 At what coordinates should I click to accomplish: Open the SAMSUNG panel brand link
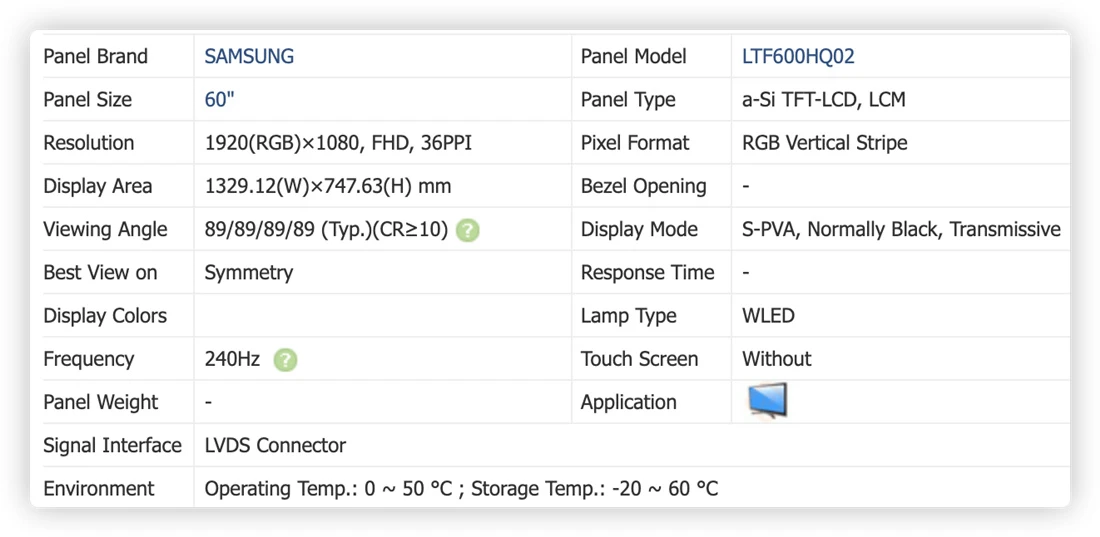pos(249,56)
